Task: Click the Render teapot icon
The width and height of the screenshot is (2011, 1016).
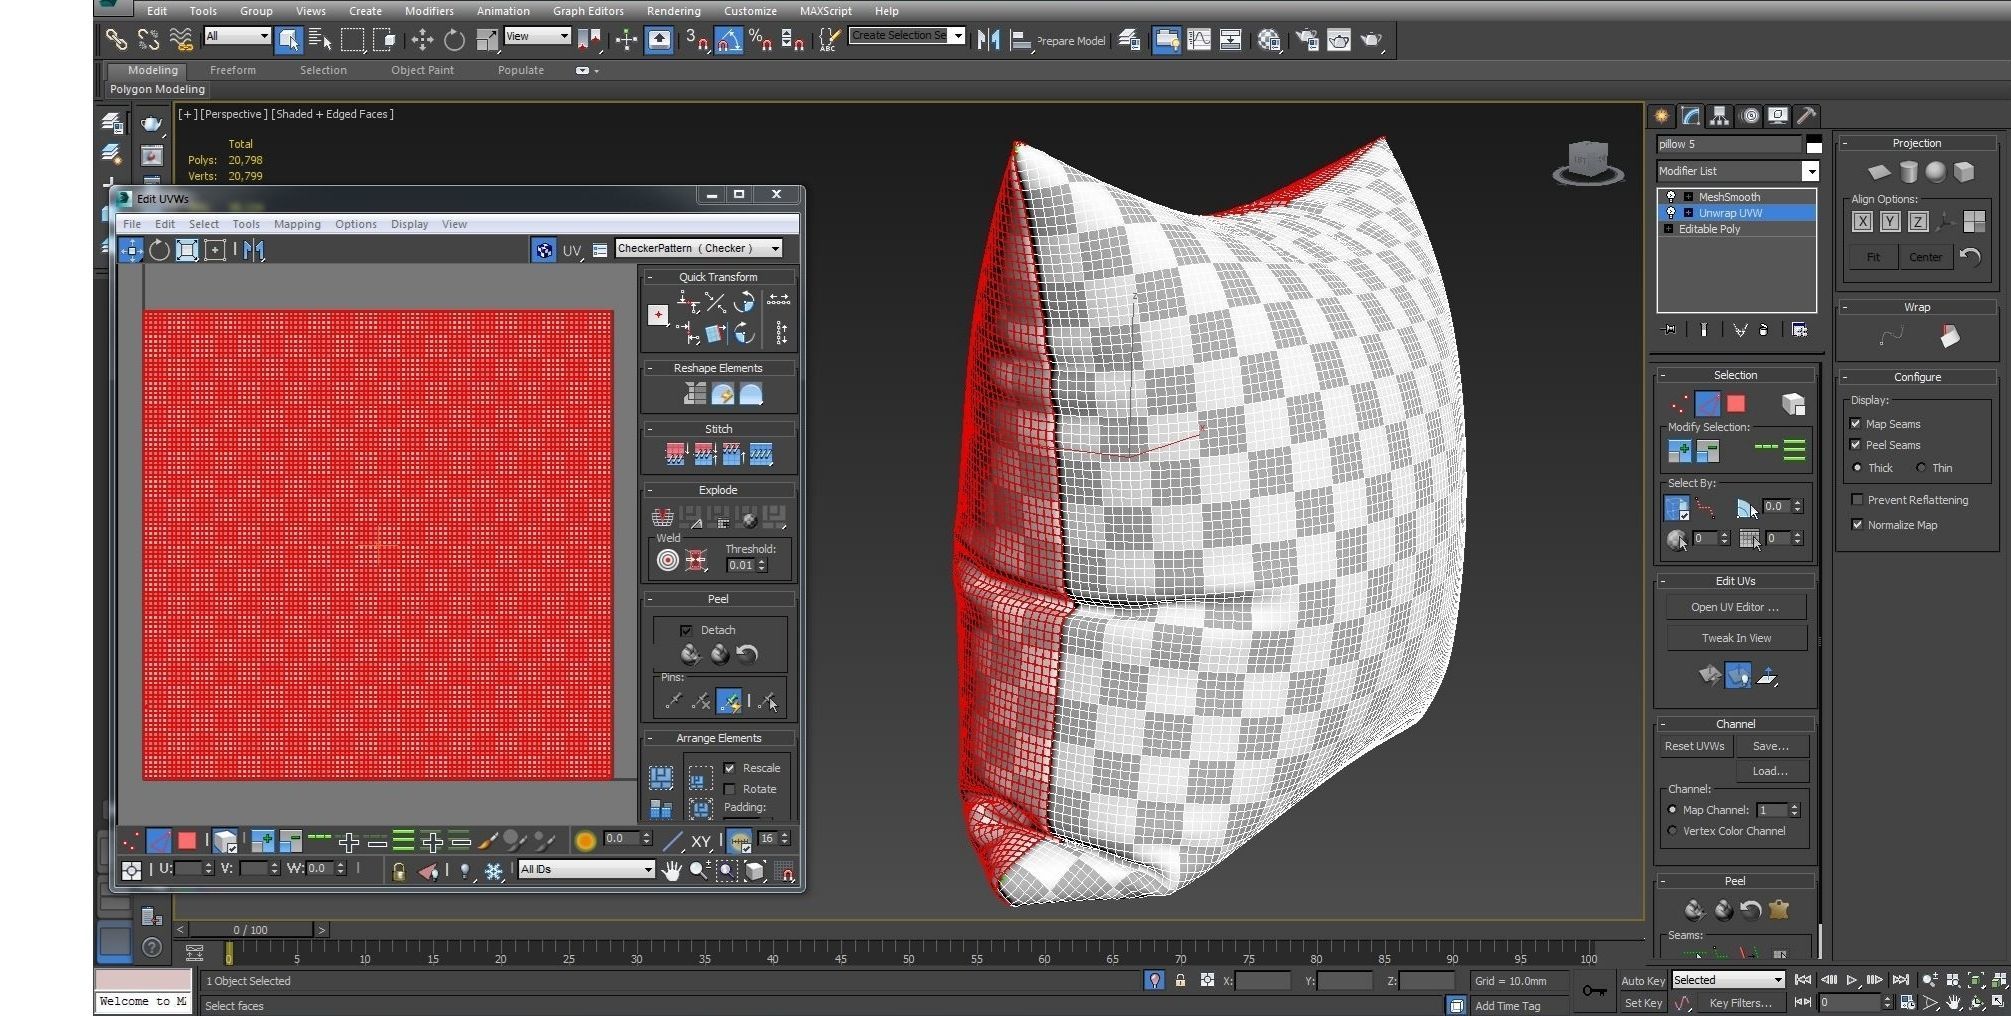Action: (x=1371, y=40)
